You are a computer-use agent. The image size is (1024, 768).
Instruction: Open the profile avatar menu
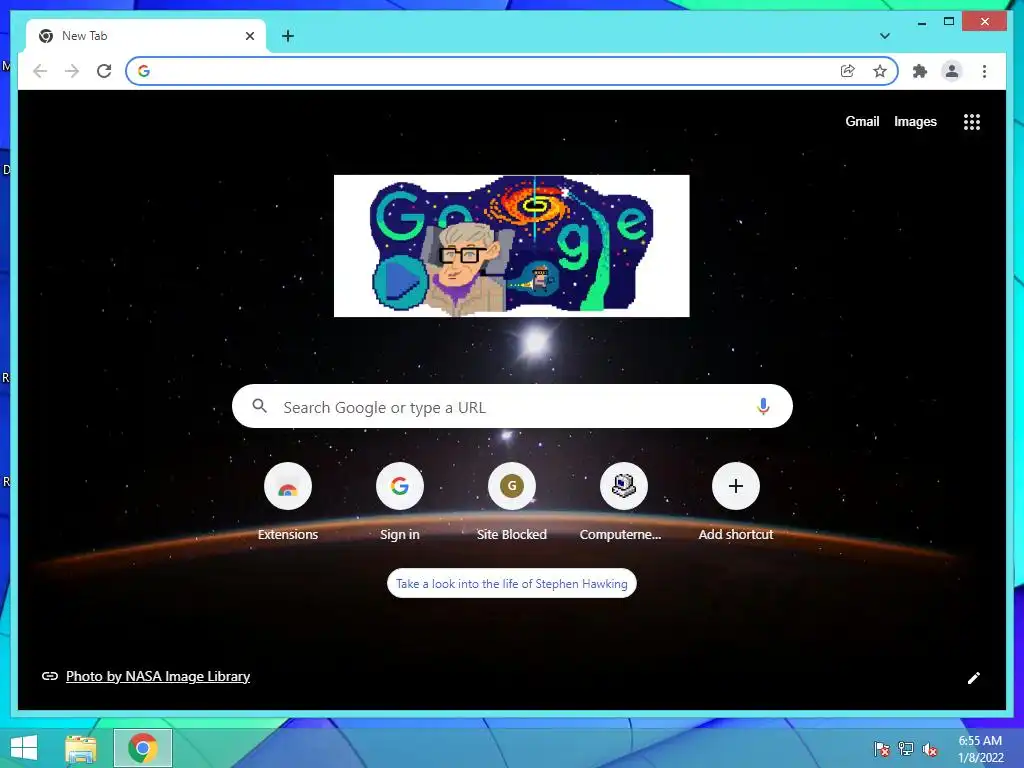pos(952,71)
